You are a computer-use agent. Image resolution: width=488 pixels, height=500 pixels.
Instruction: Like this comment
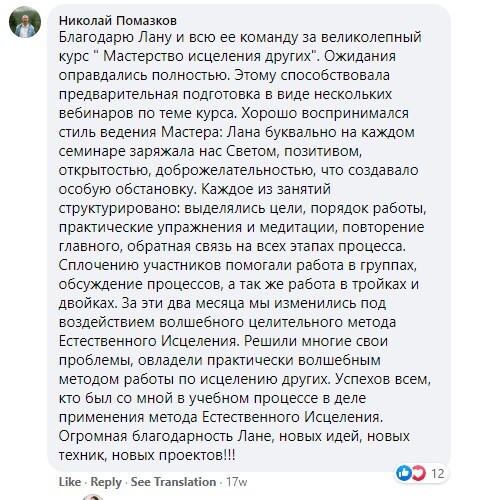tap(70, 482)
